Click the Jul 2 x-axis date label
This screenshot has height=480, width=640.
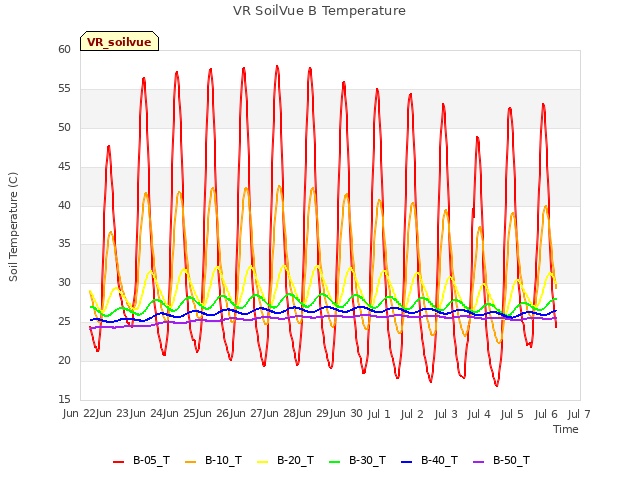point(412,414)
